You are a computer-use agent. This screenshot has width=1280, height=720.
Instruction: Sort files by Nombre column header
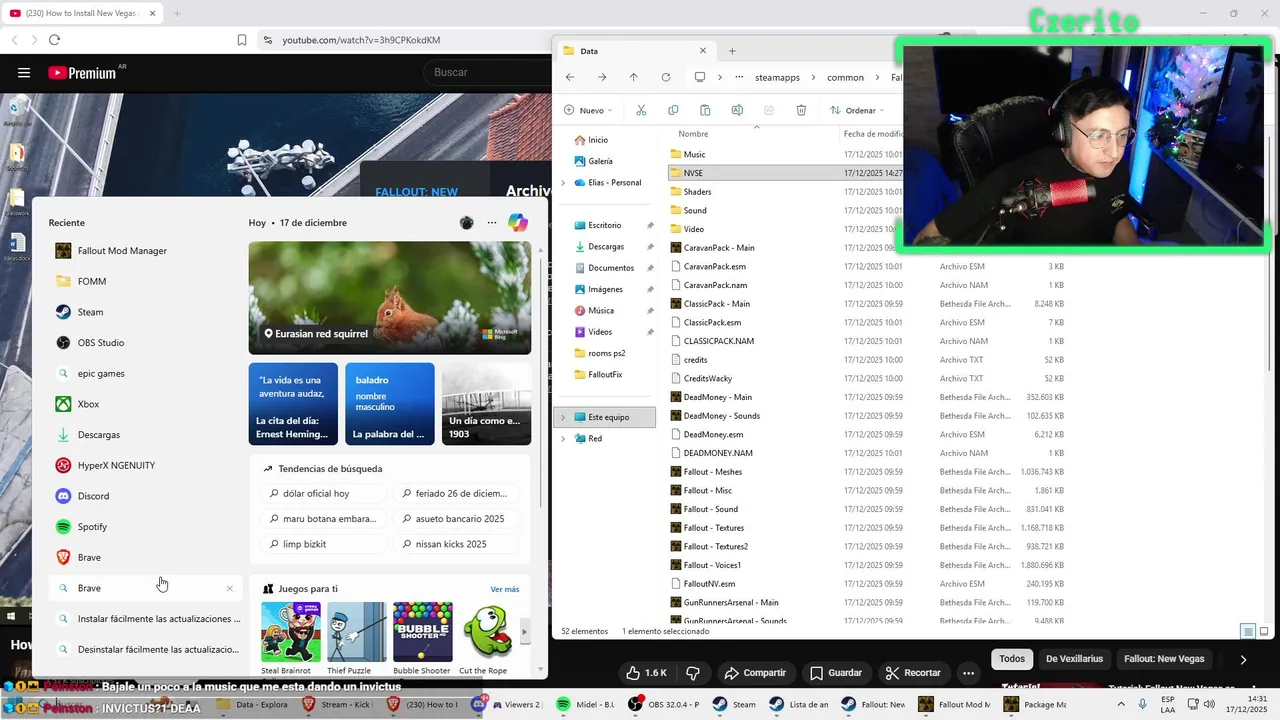coord(693,134)
